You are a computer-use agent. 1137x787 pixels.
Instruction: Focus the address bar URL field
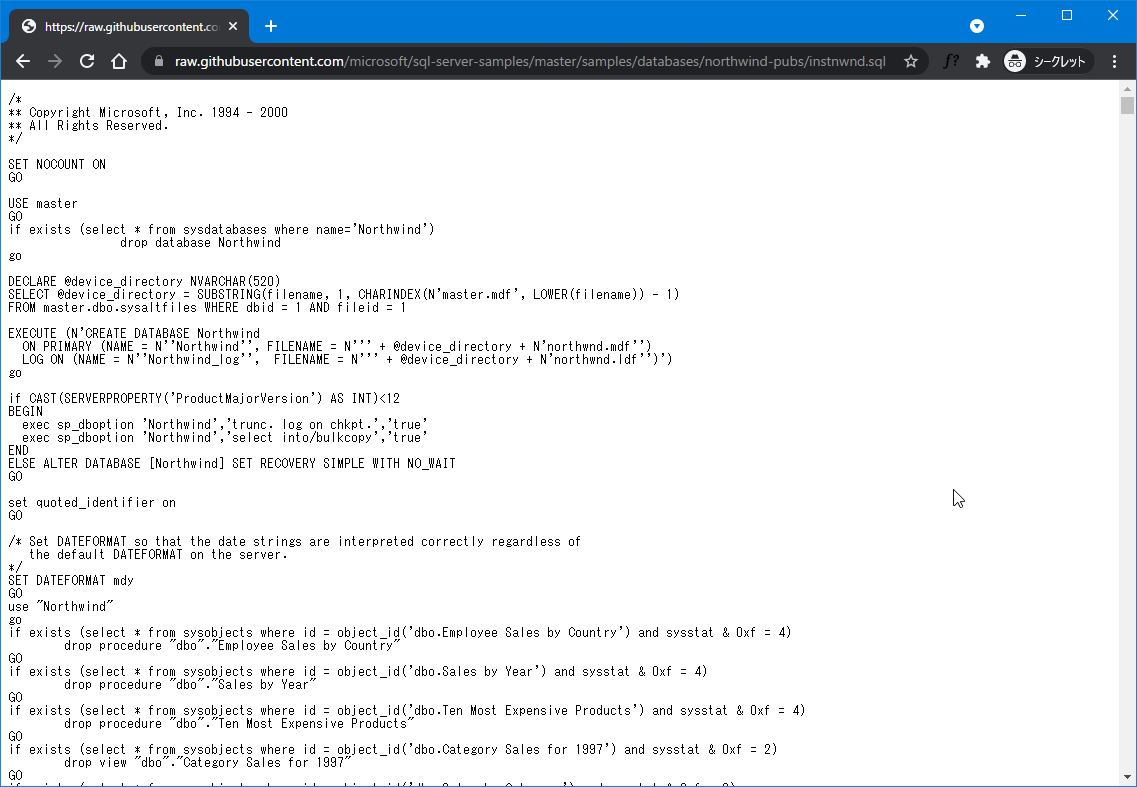530,61
